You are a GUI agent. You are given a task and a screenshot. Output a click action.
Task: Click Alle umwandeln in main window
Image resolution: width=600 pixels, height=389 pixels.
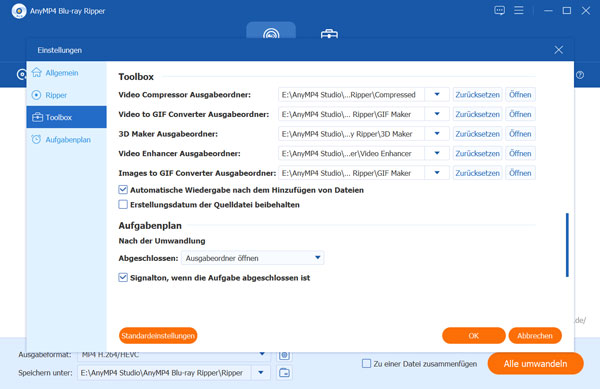coord(535,363)
